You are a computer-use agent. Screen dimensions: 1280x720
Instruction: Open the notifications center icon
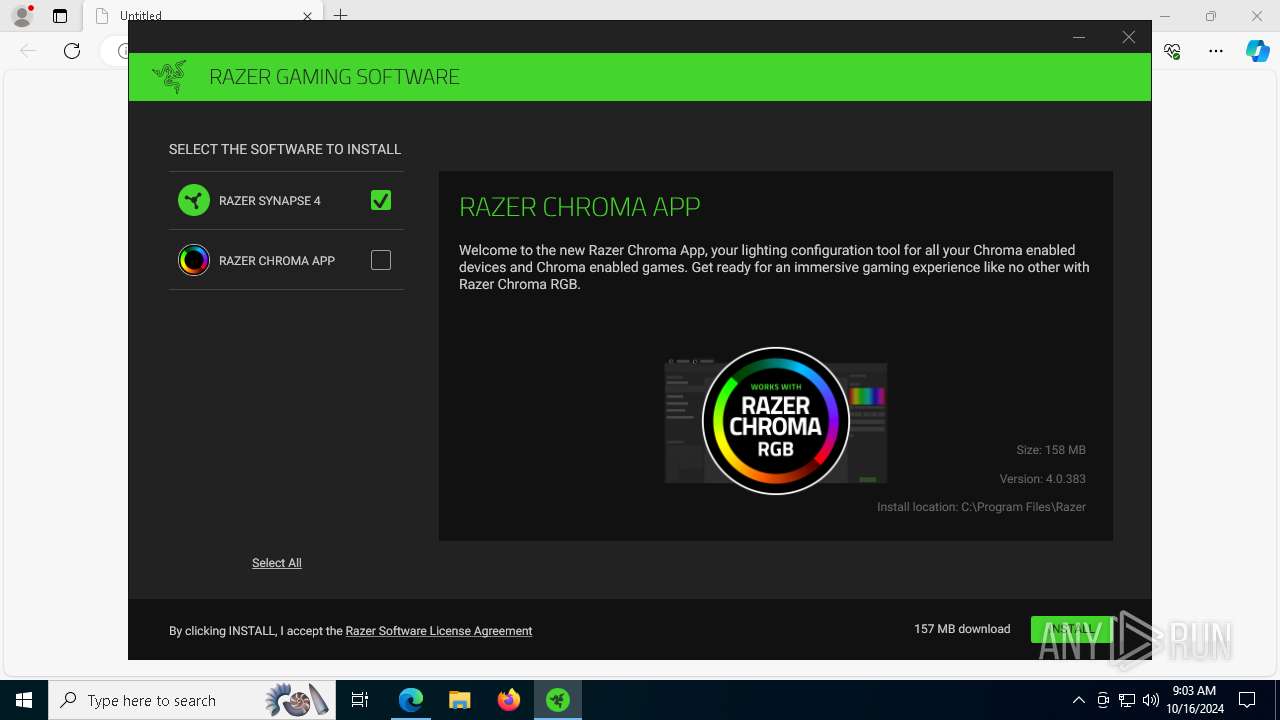[x=1247, y=700]
